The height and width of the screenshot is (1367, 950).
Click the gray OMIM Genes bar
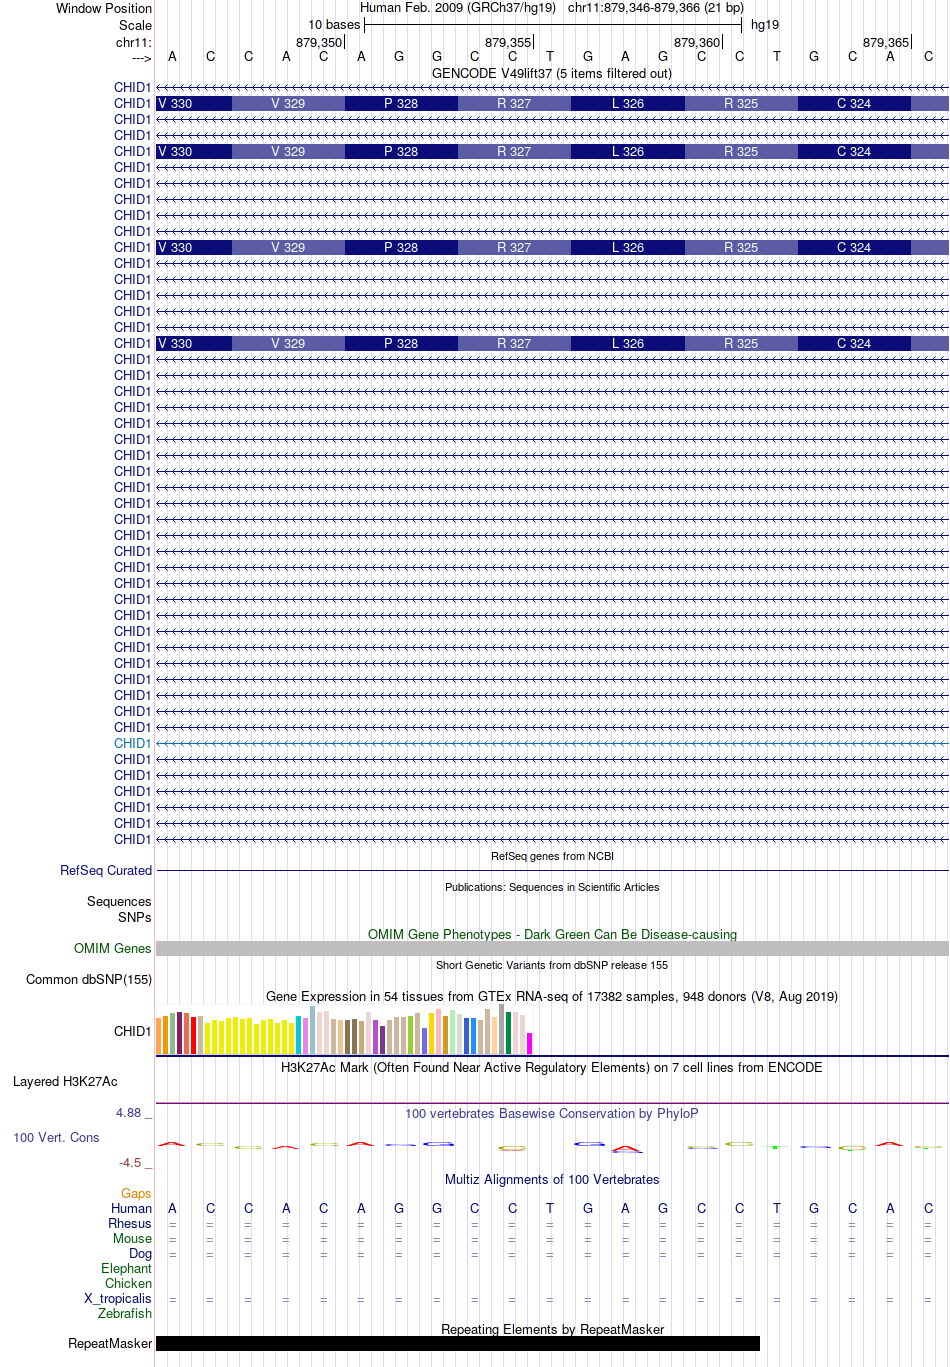552,949
